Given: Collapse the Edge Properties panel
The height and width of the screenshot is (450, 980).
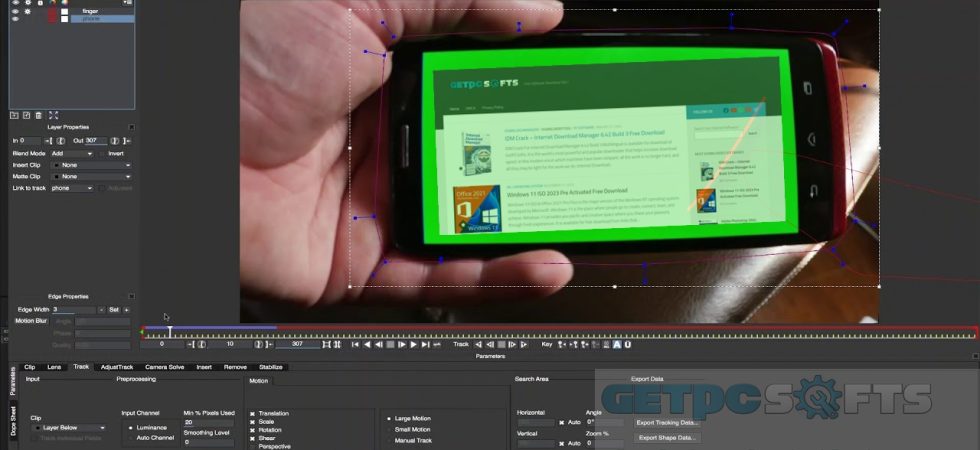Looking at the screenshot, I should [x=131, y=296].
